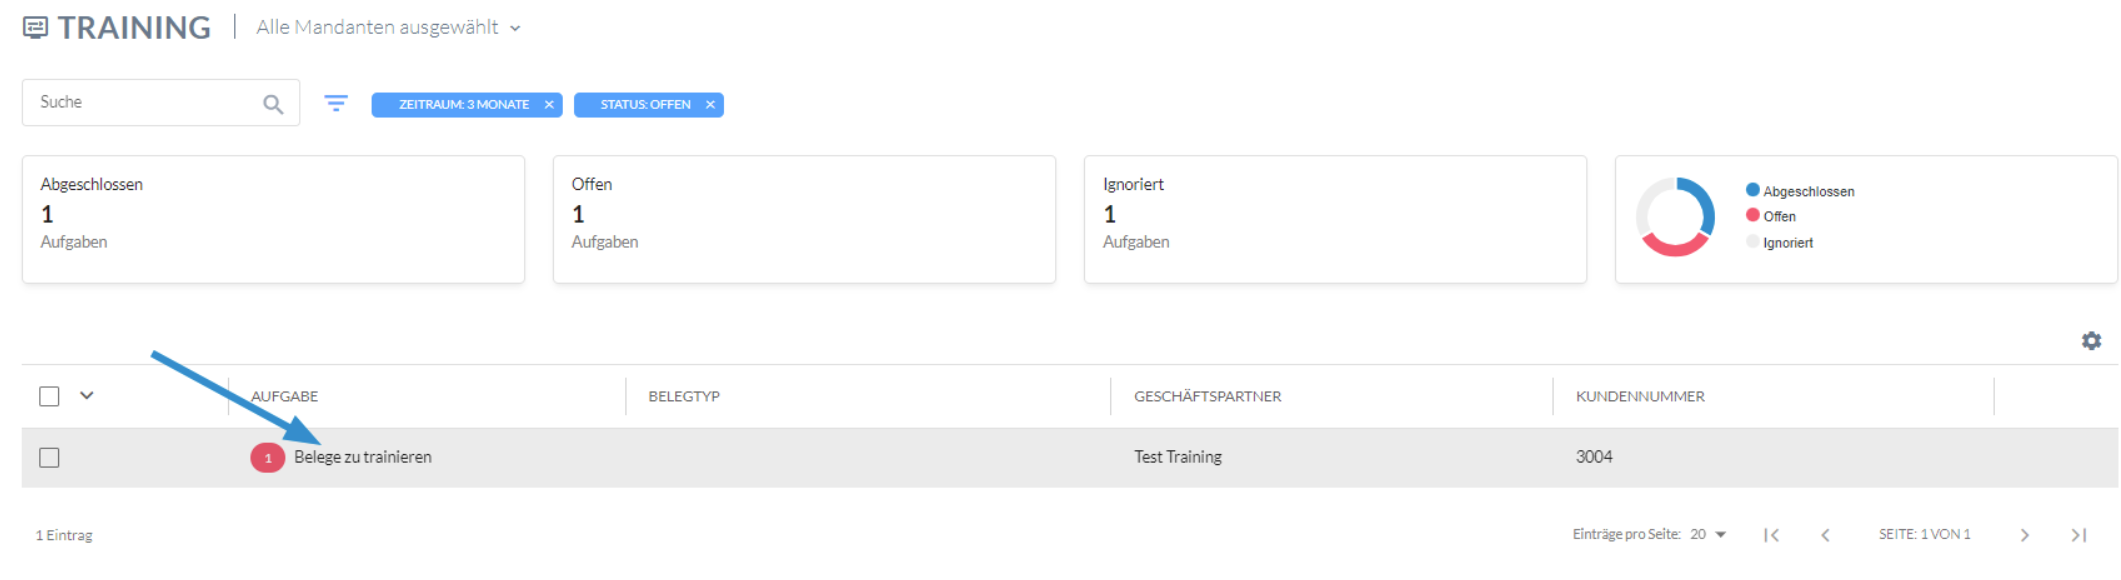Go to the previous page
This screenshot has height=580, width=2121.
coord(1825,535)
